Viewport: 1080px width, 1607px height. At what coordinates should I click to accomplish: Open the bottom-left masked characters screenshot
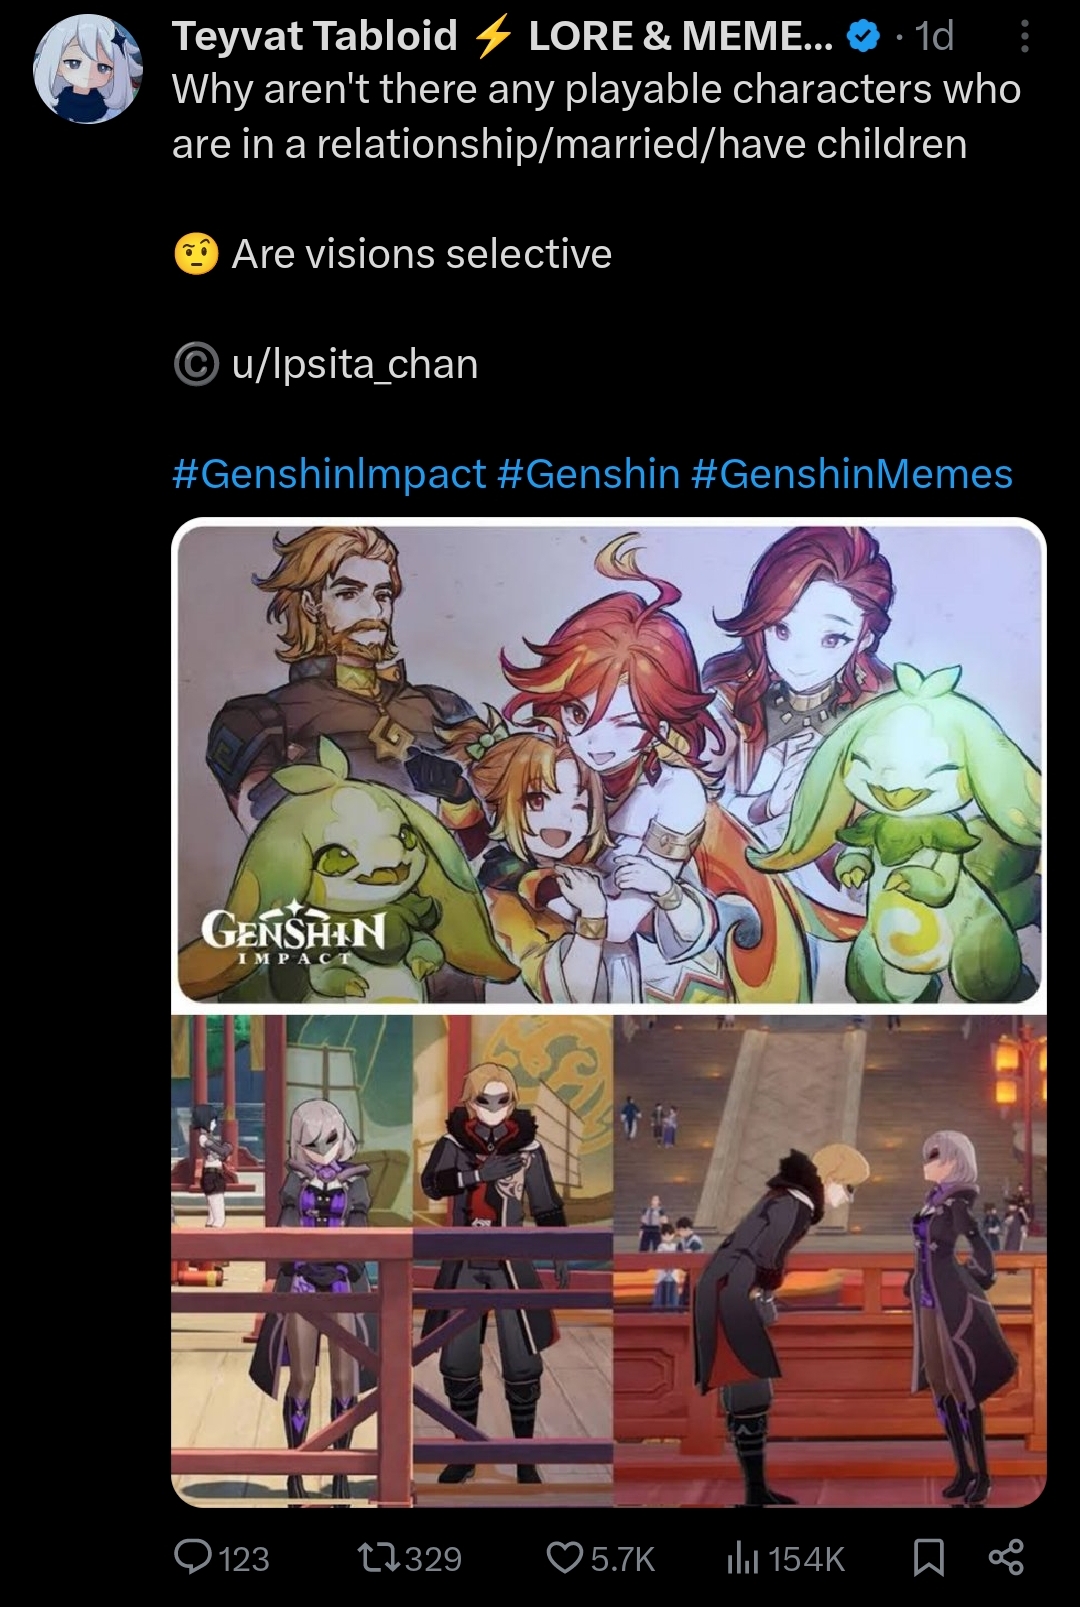point(392,1260)
